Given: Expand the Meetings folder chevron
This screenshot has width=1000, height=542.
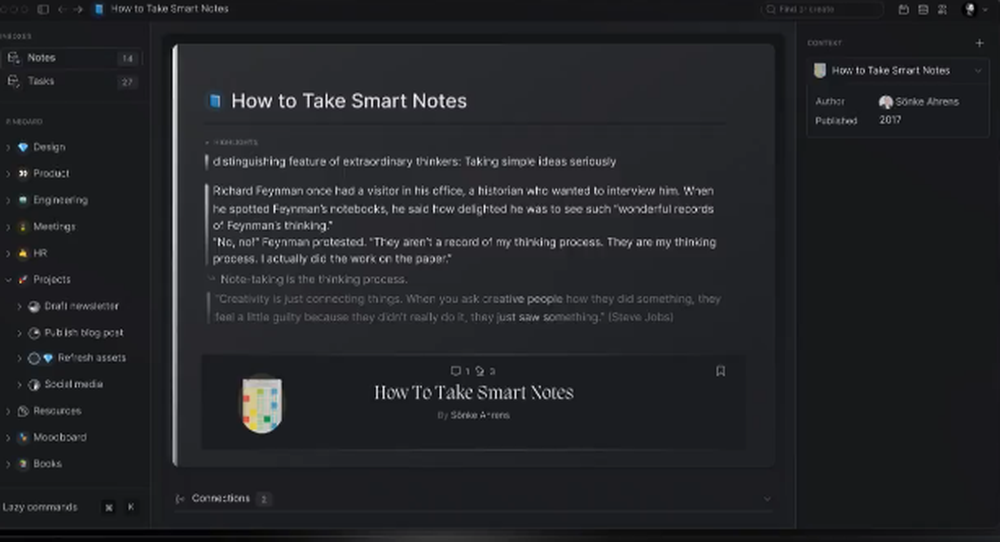Looking at the screenshot, I should pos(8,227).
